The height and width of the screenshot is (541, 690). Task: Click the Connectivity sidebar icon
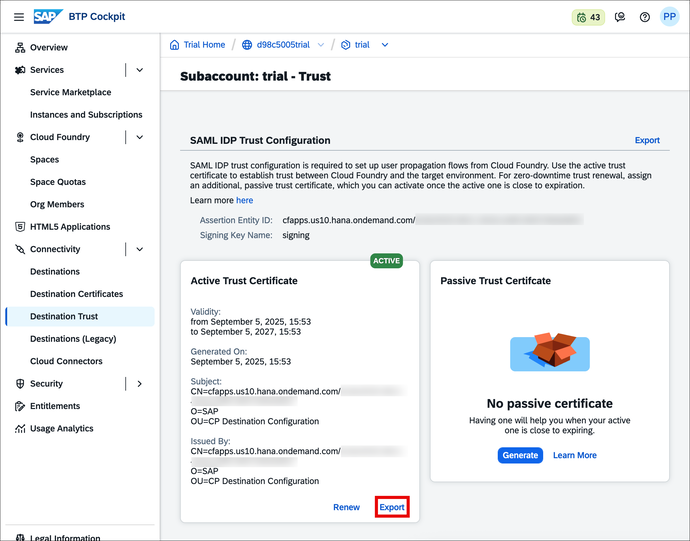[20, 249]
